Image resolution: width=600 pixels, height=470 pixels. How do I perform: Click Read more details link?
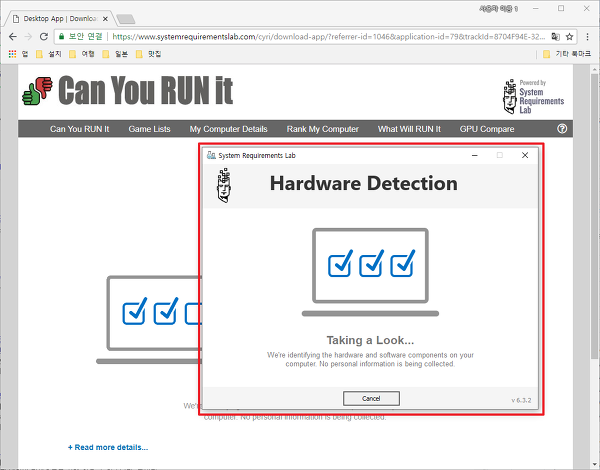108,447
